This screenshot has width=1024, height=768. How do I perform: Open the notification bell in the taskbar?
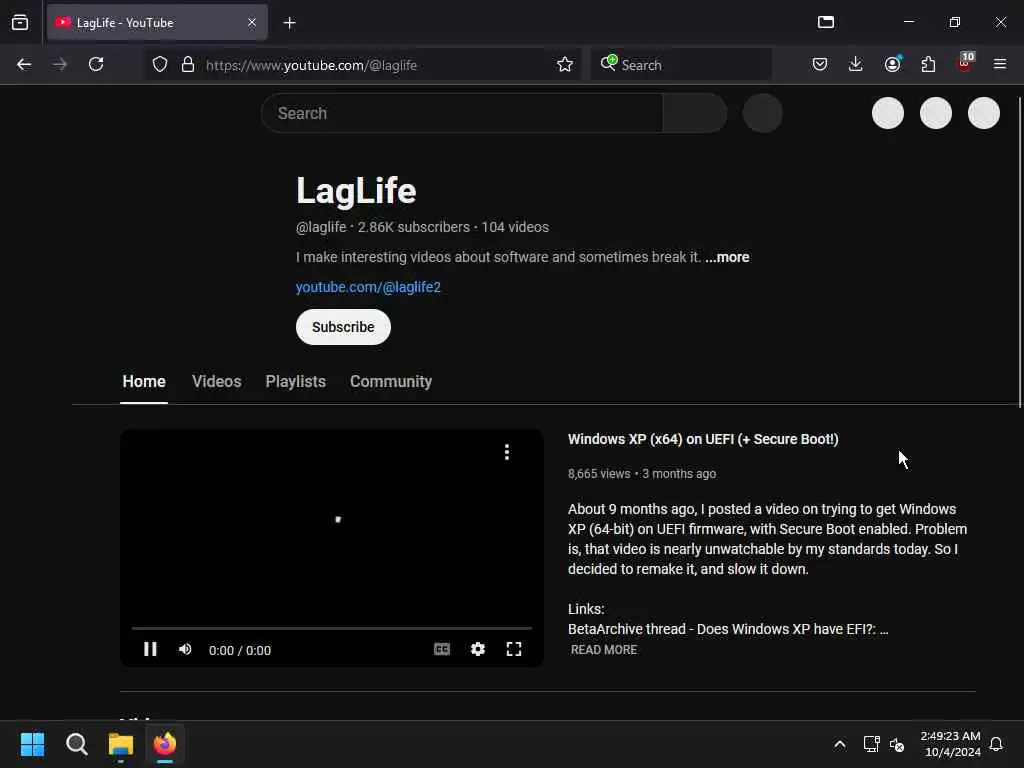coord(997,744)
